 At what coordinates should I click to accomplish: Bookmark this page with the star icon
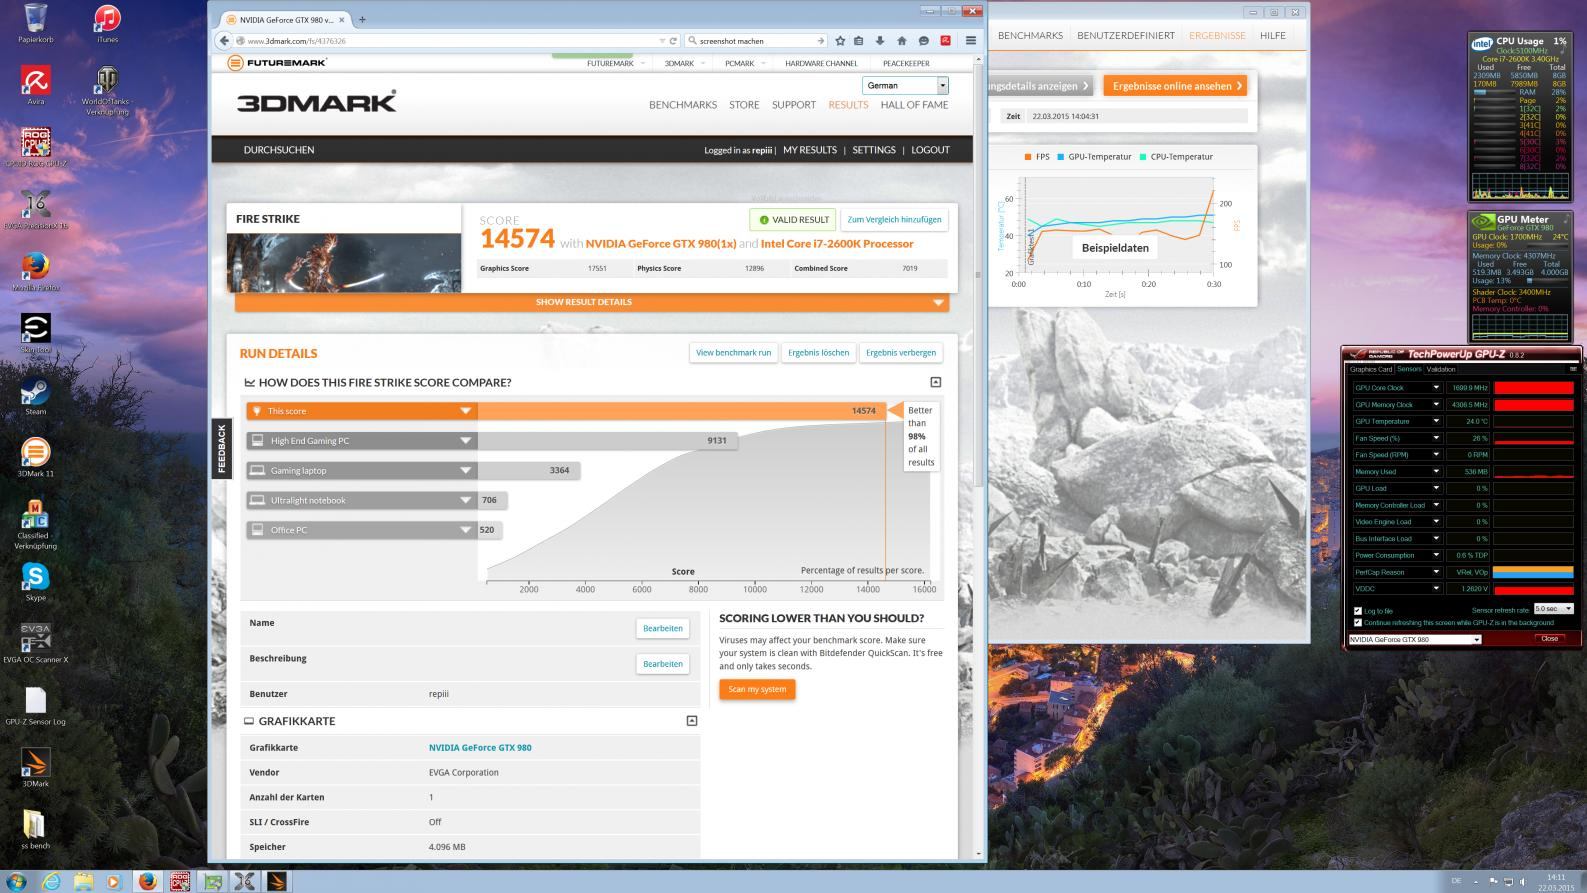840,41
